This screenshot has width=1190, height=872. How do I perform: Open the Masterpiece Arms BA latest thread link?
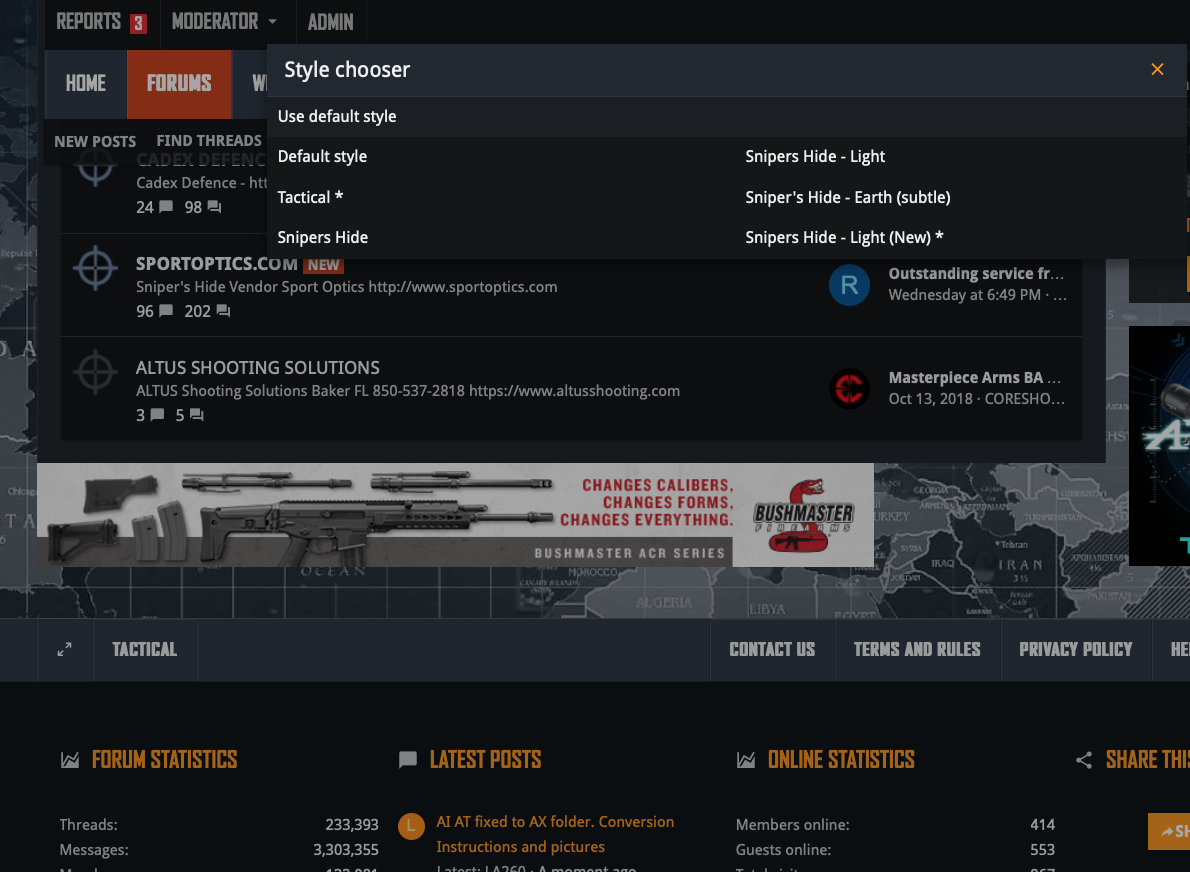coord(974,377)
